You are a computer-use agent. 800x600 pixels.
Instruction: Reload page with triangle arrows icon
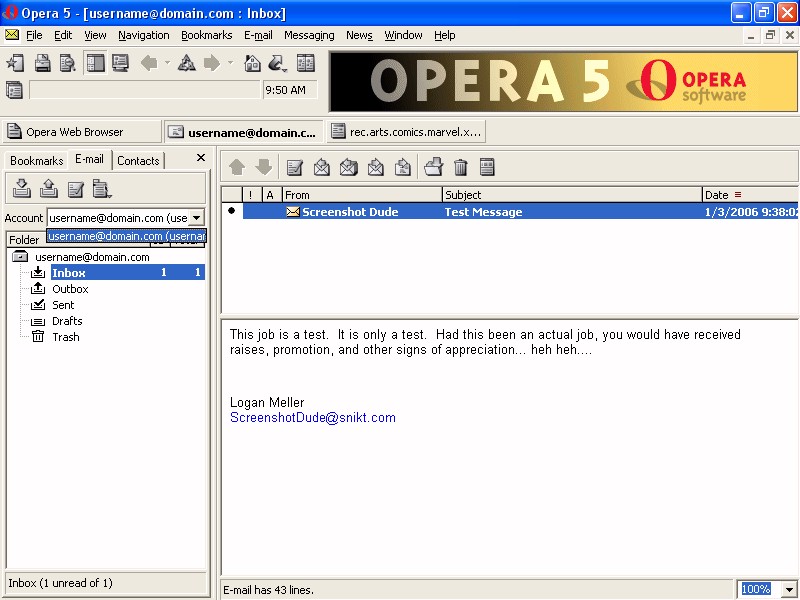click(x=187, y=63)
